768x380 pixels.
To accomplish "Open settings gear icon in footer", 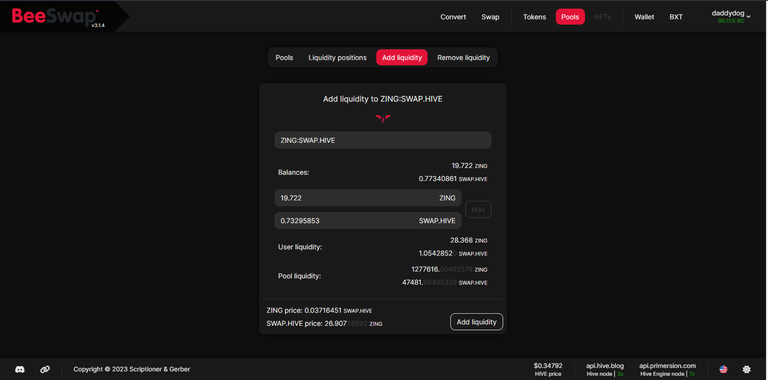I will pyautogui.click(x=746, y=369).
